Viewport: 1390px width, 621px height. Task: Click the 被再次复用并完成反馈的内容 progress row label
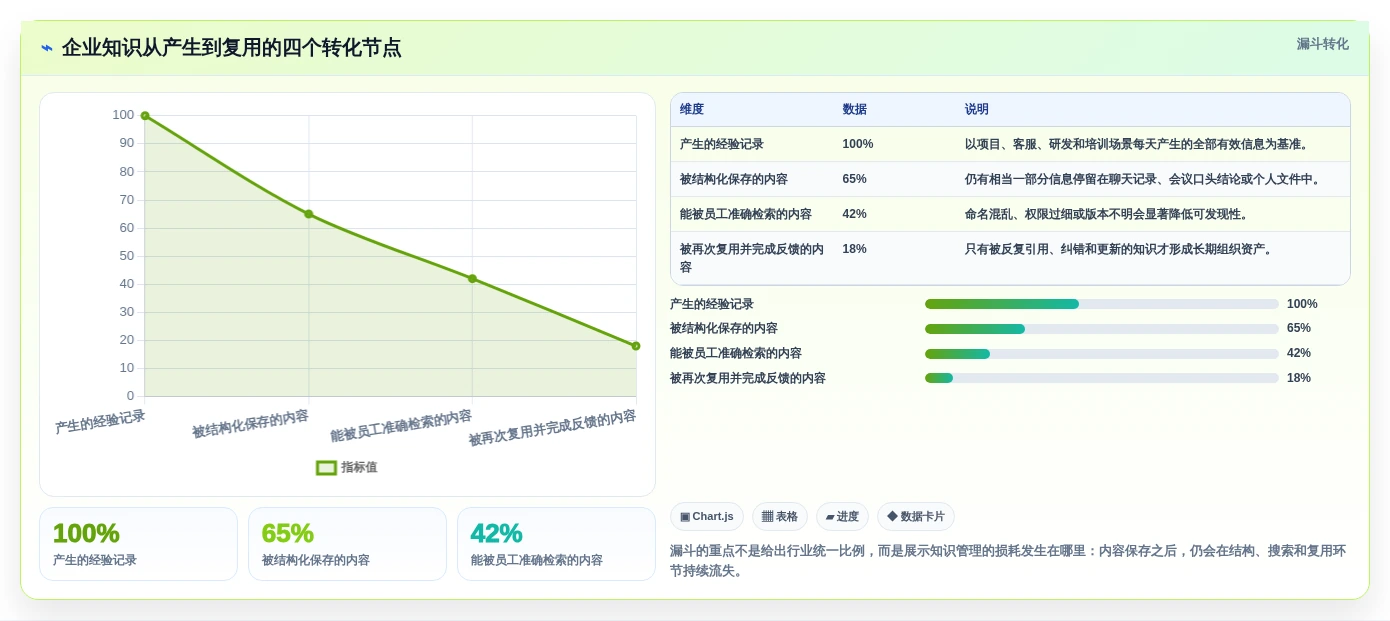(x=748, y=378)
